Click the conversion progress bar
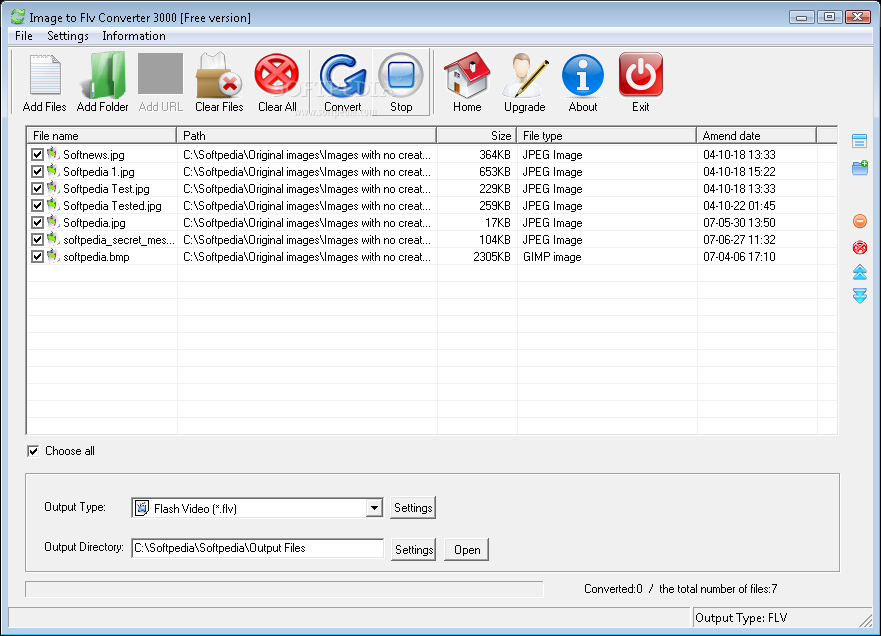Screen dimensions: 881x636 pyautogui.click(x=284, y=589)
